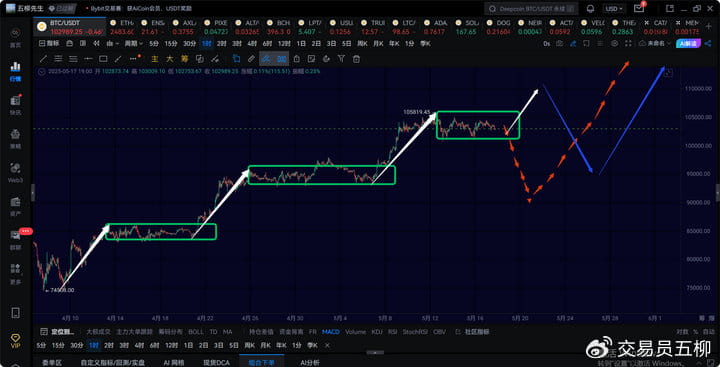Click the filter funnel icon in toolbar
Viewport: 720px width, 367px height.
tap(341, 59)
